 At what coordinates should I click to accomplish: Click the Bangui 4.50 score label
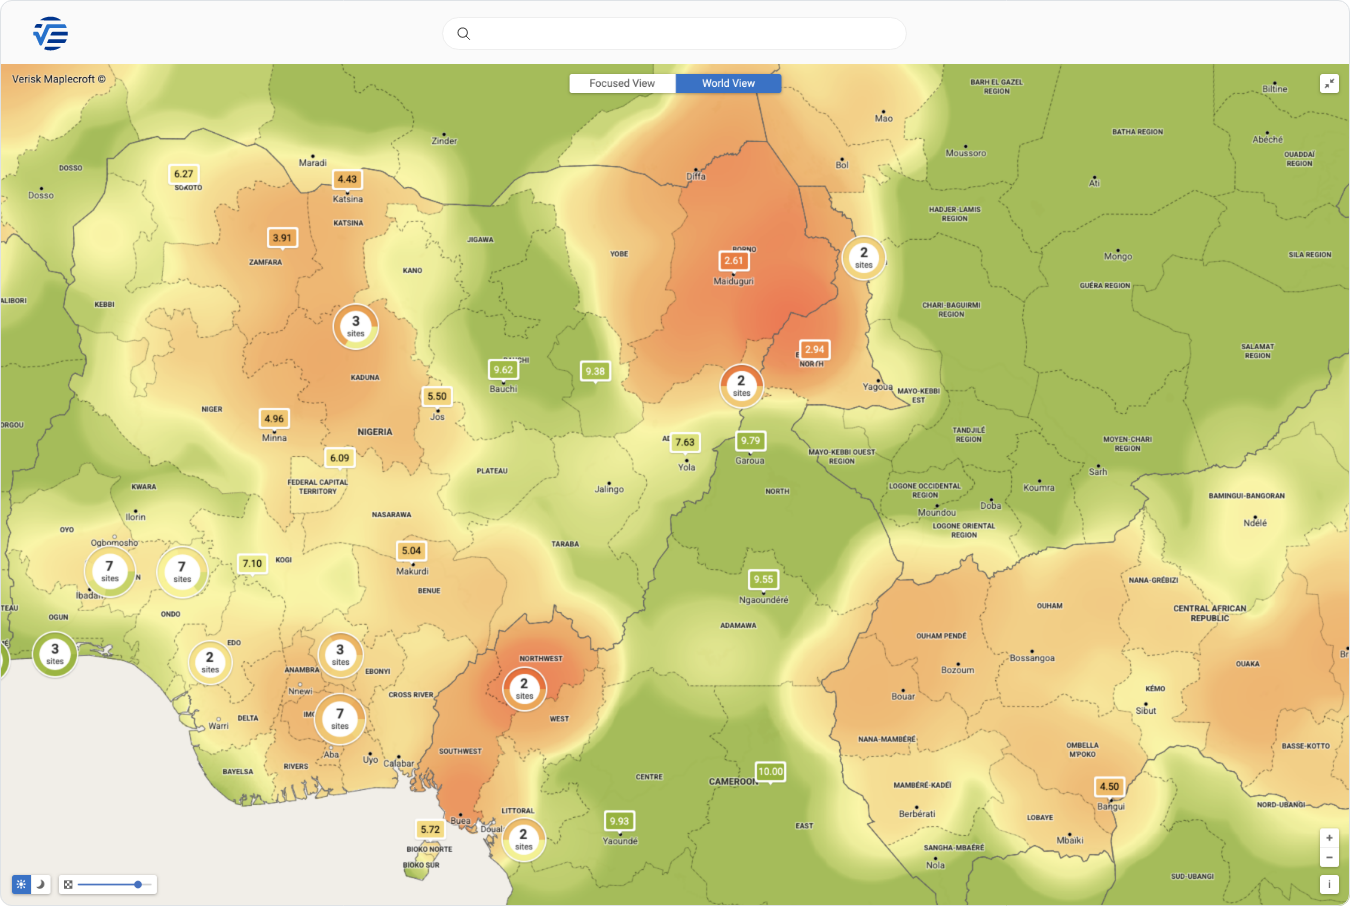click(1109, 786)
